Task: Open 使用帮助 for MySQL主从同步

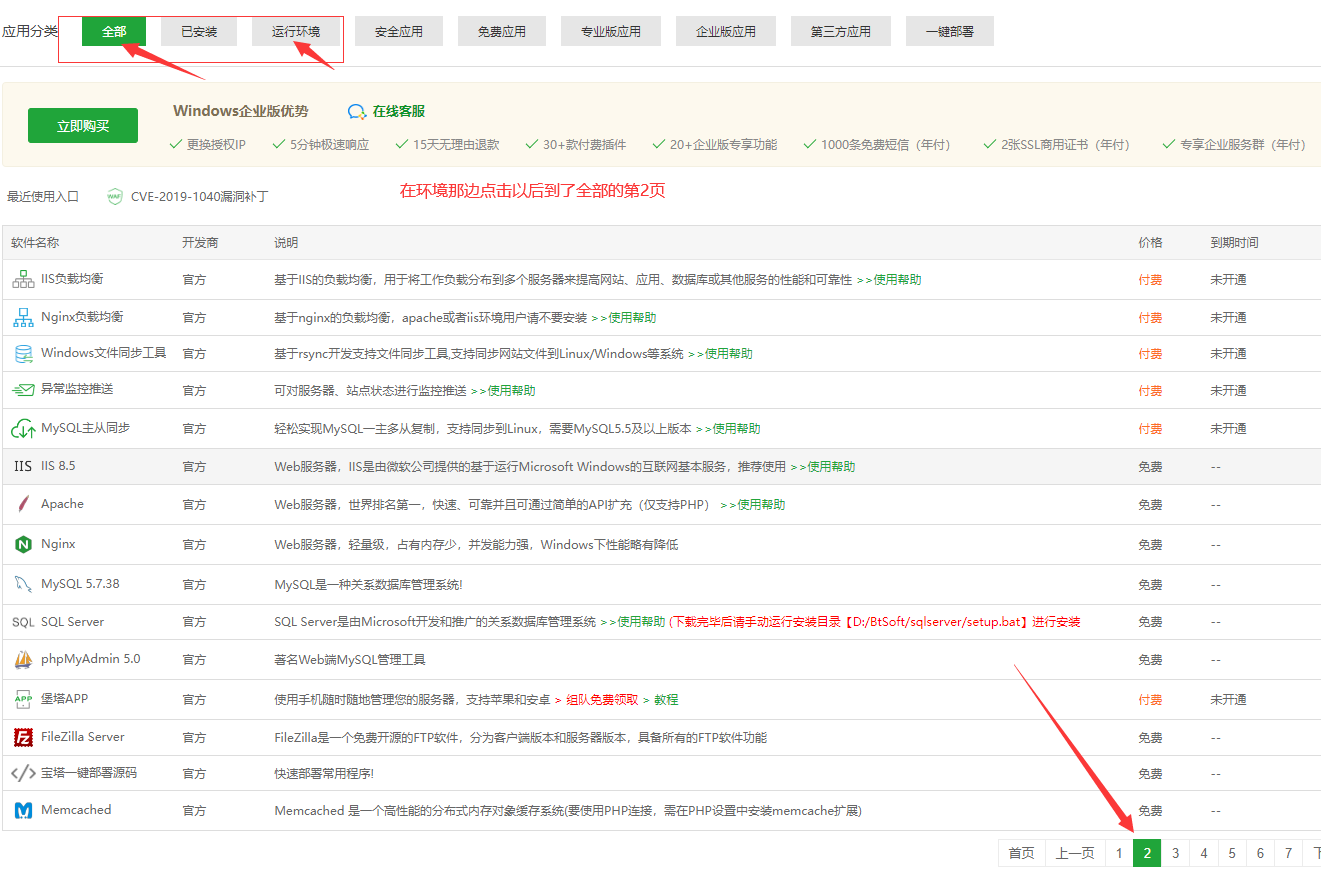Action: pos(728,429)
